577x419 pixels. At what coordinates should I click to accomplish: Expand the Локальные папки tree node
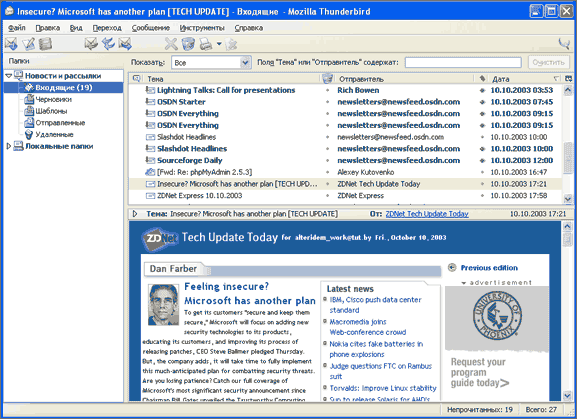(x=8, y=146)
